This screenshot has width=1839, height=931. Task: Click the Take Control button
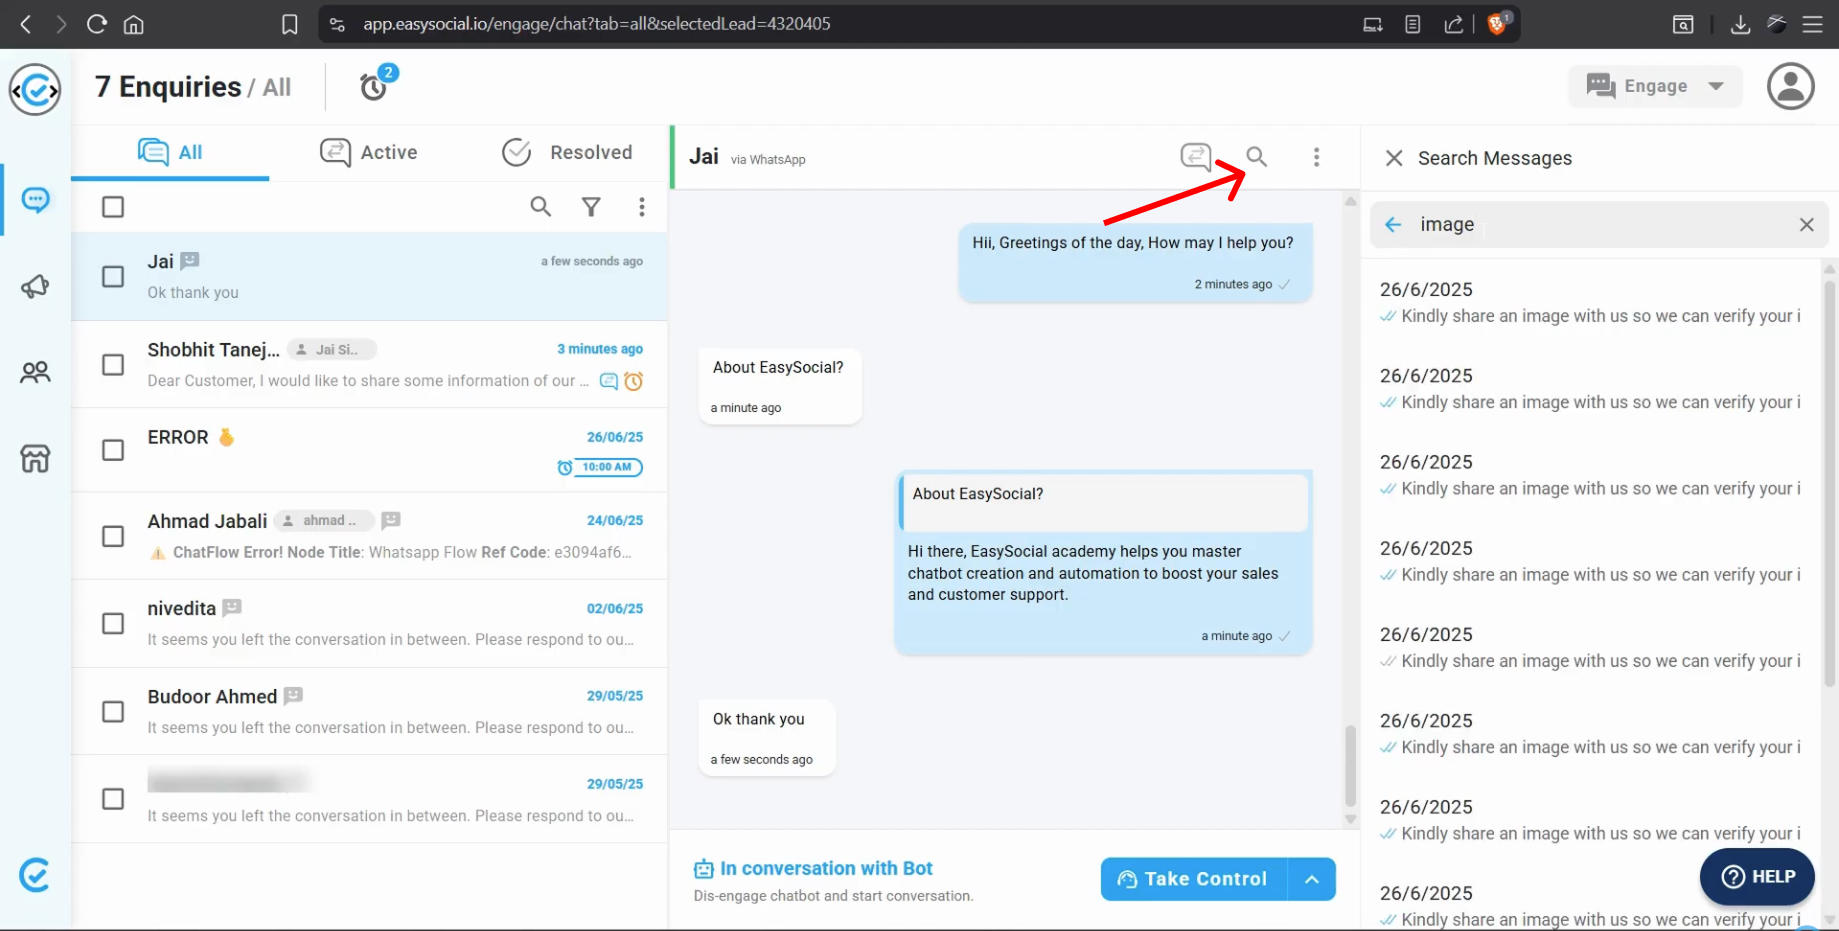(x=1193, y=880)
